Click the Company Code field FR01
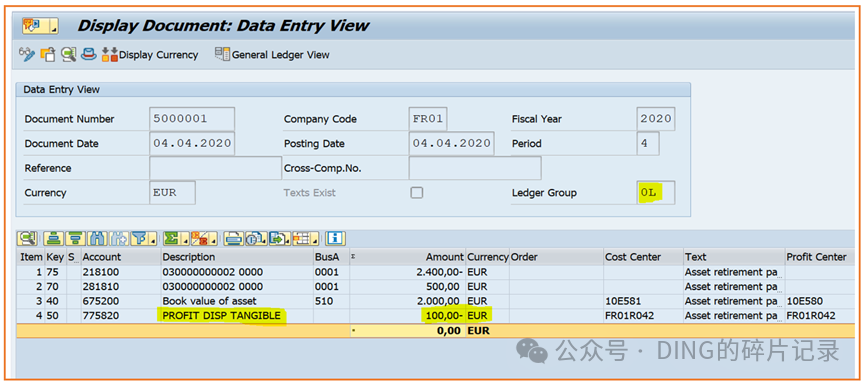 pos(428,119)
